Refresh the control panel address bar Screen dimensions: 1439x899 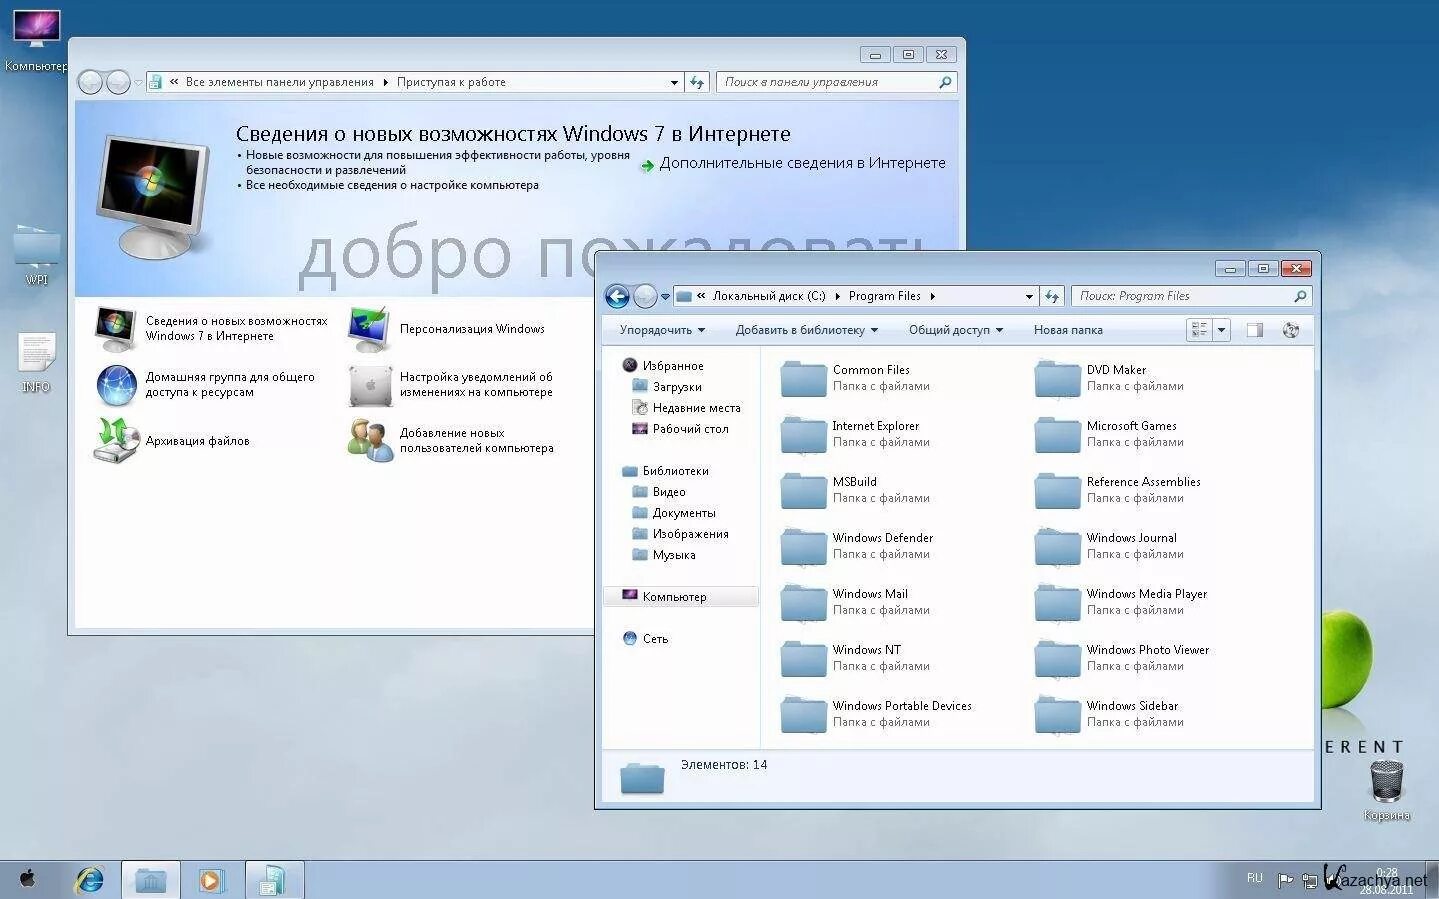[697, 82]
